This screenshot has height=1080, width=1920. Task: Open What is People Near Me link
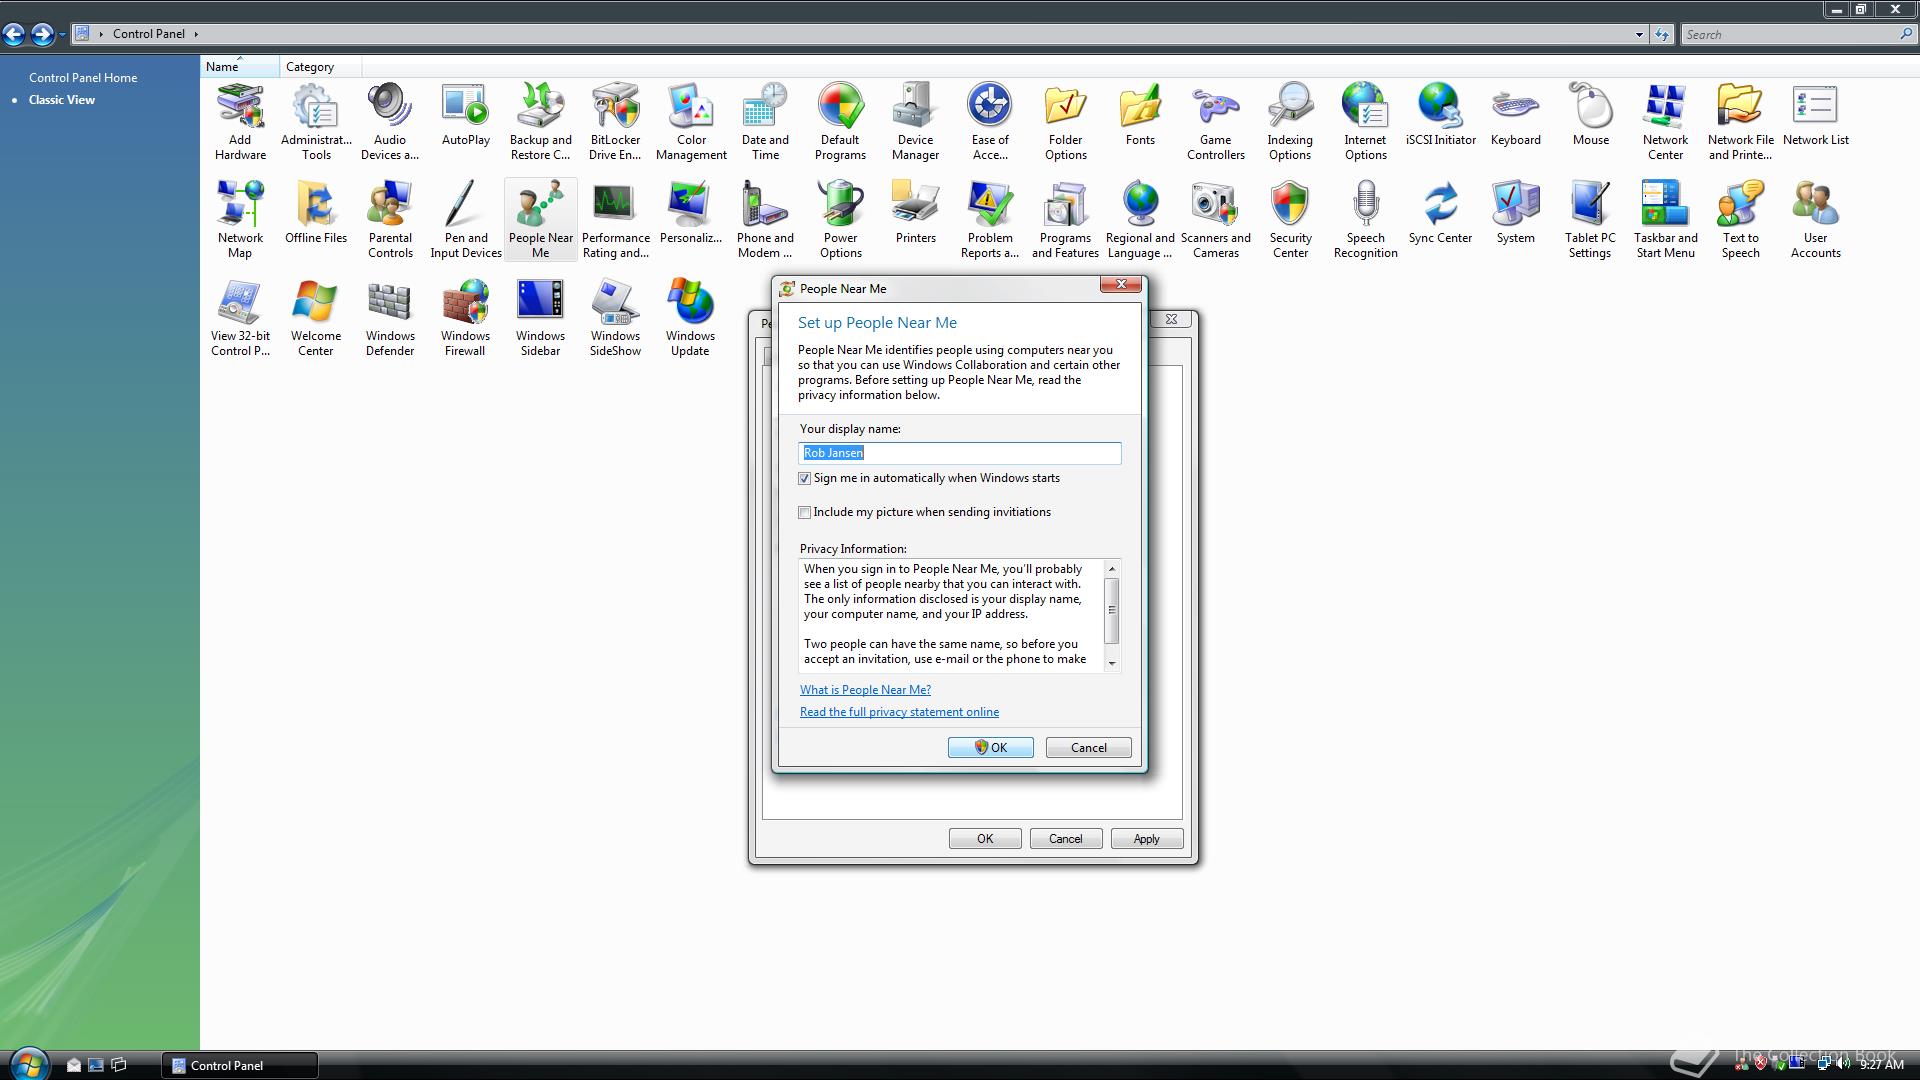coord(865,690)
